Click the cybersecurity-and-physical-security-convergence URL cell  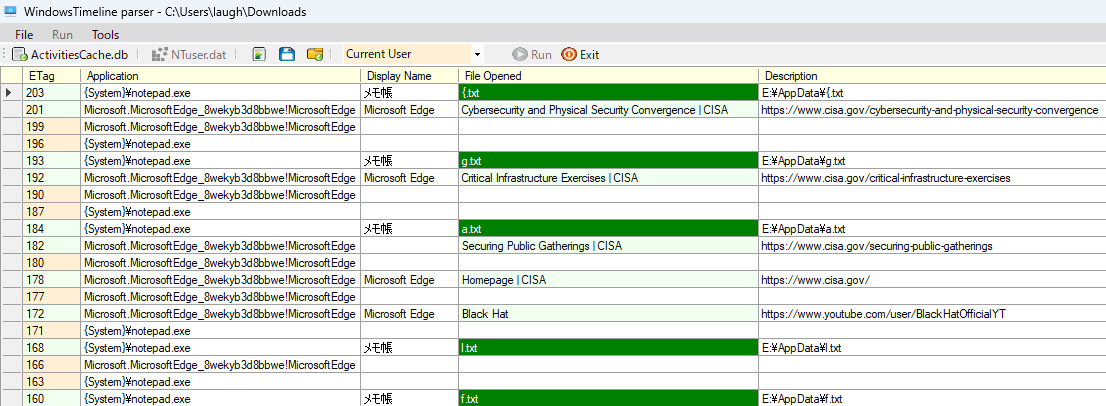pos(932,109)
